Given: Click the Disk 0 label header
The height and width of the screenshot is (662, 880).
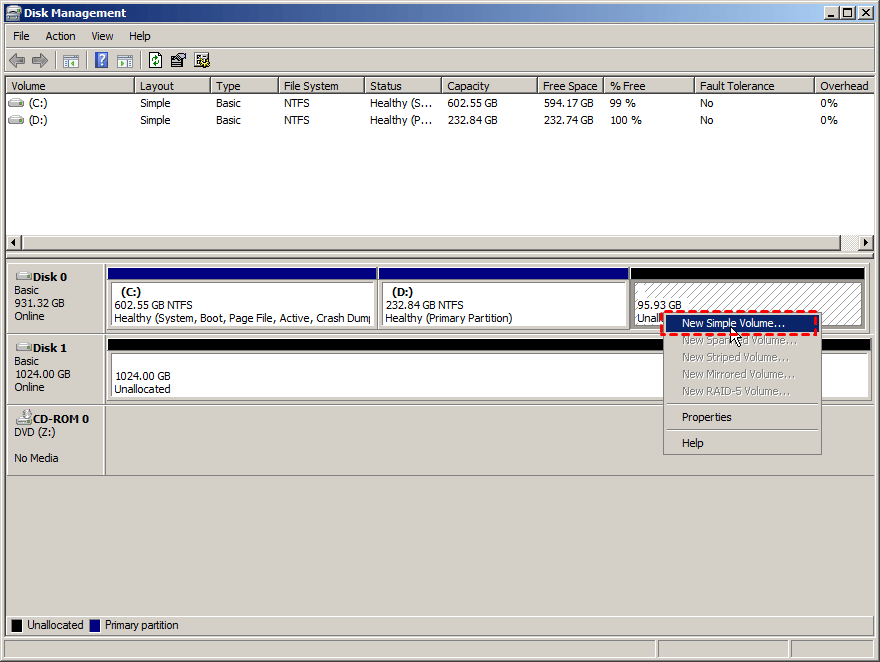Looking at the screenshot, I should pos(50,277).
